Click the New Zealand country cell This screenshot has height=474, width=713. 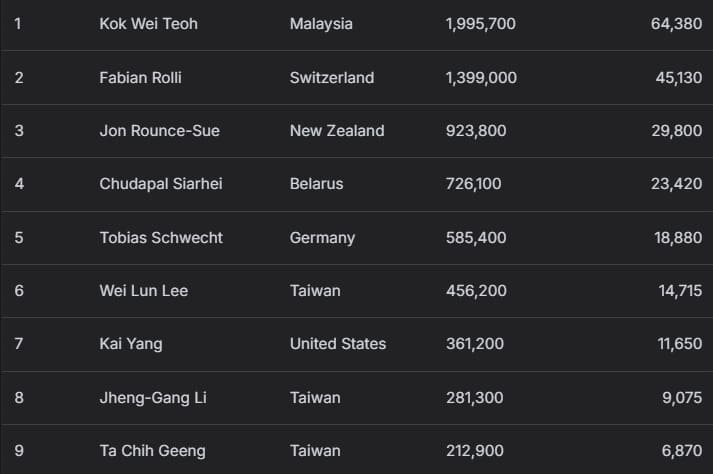click(x=337, y=131)
